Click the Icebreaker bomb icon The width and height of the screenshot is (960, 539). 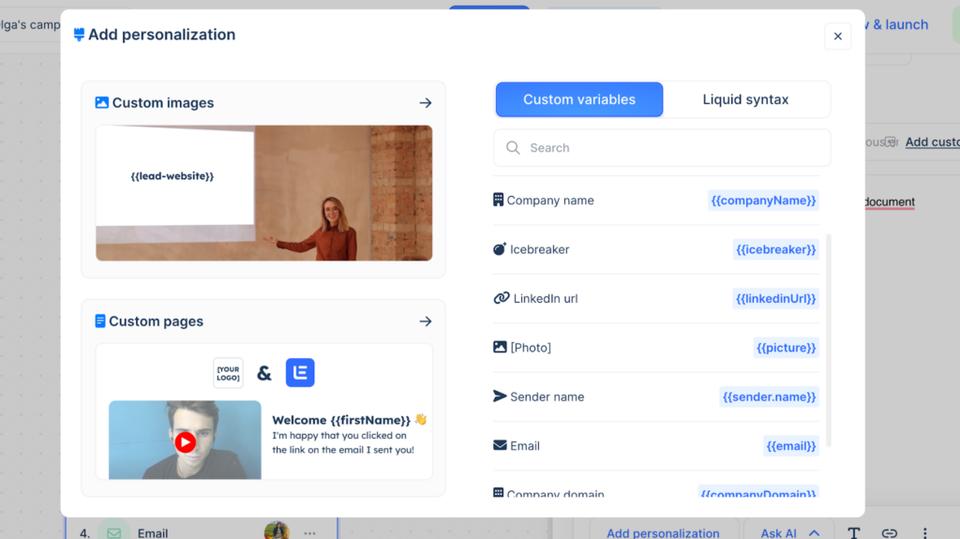point(500,249)
